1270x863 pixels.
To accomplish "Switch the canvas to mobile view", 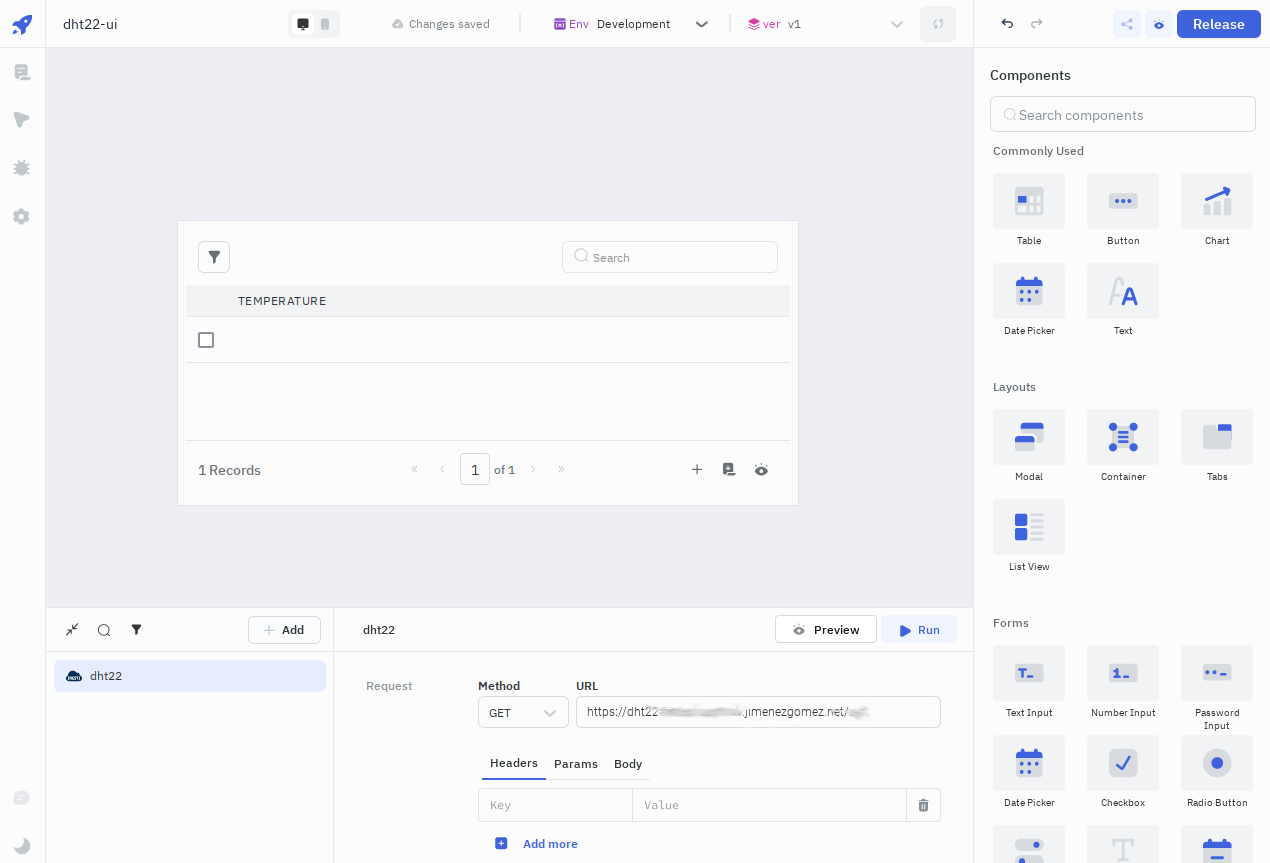I will click(325, 23).
